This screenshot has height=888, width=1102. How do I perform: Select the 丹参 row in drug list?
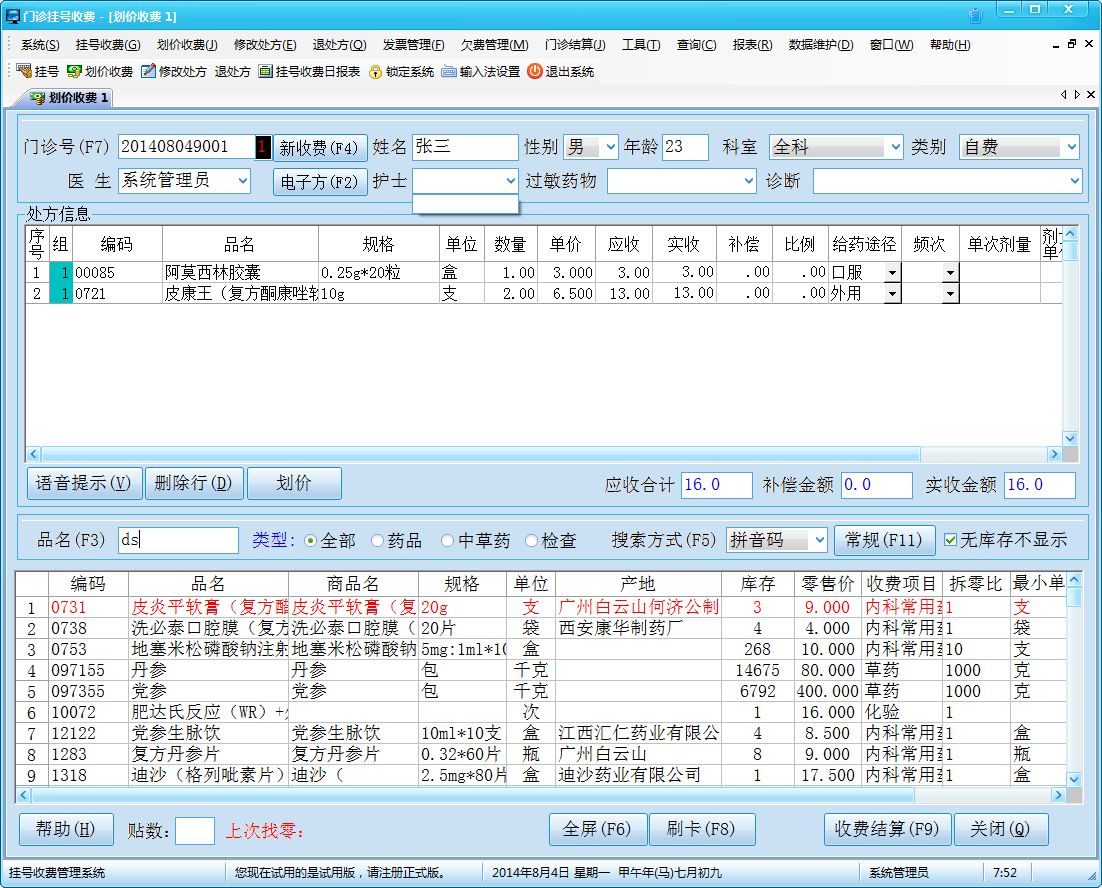[x=540, y=670]
